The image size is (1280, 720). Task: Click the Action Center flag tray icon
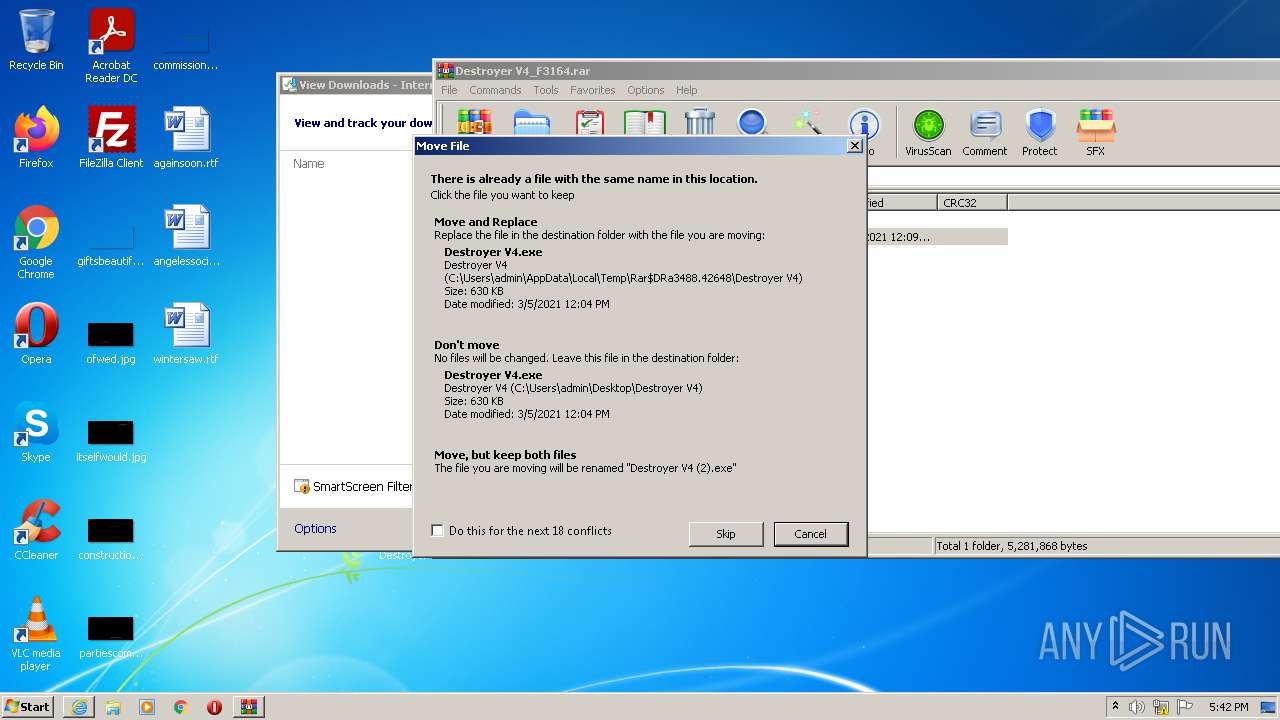pyautogui.click(x=1184, y=707)
